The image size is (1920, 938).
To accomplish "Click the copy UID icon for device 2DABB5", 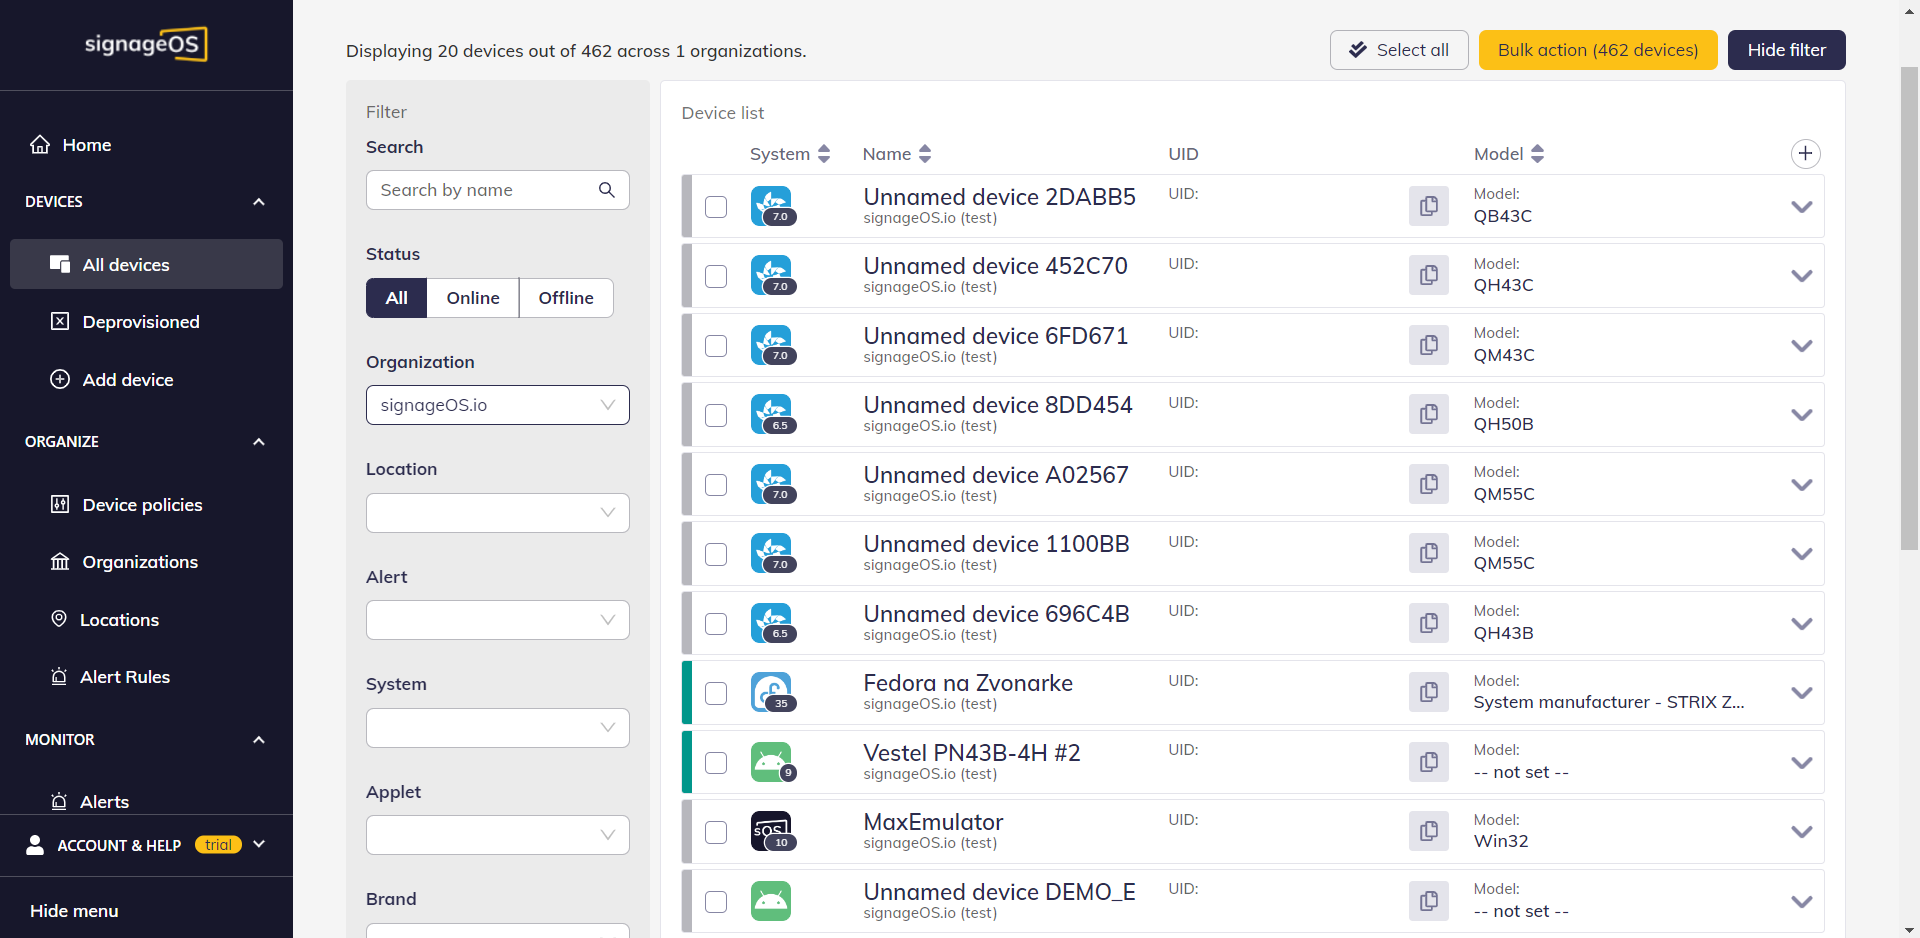I will (1428, 206).
